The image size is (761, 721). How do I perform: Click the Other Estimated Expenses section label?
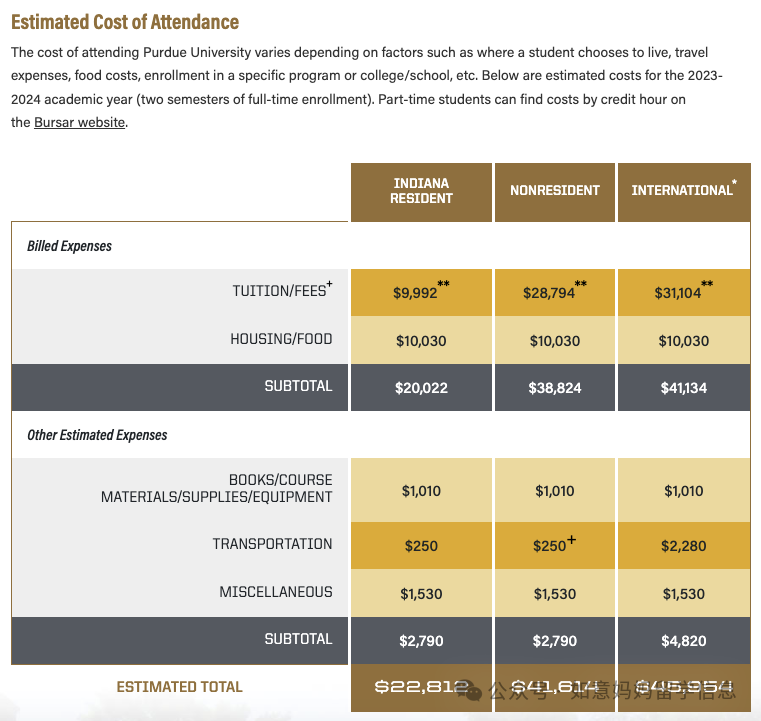97,435
